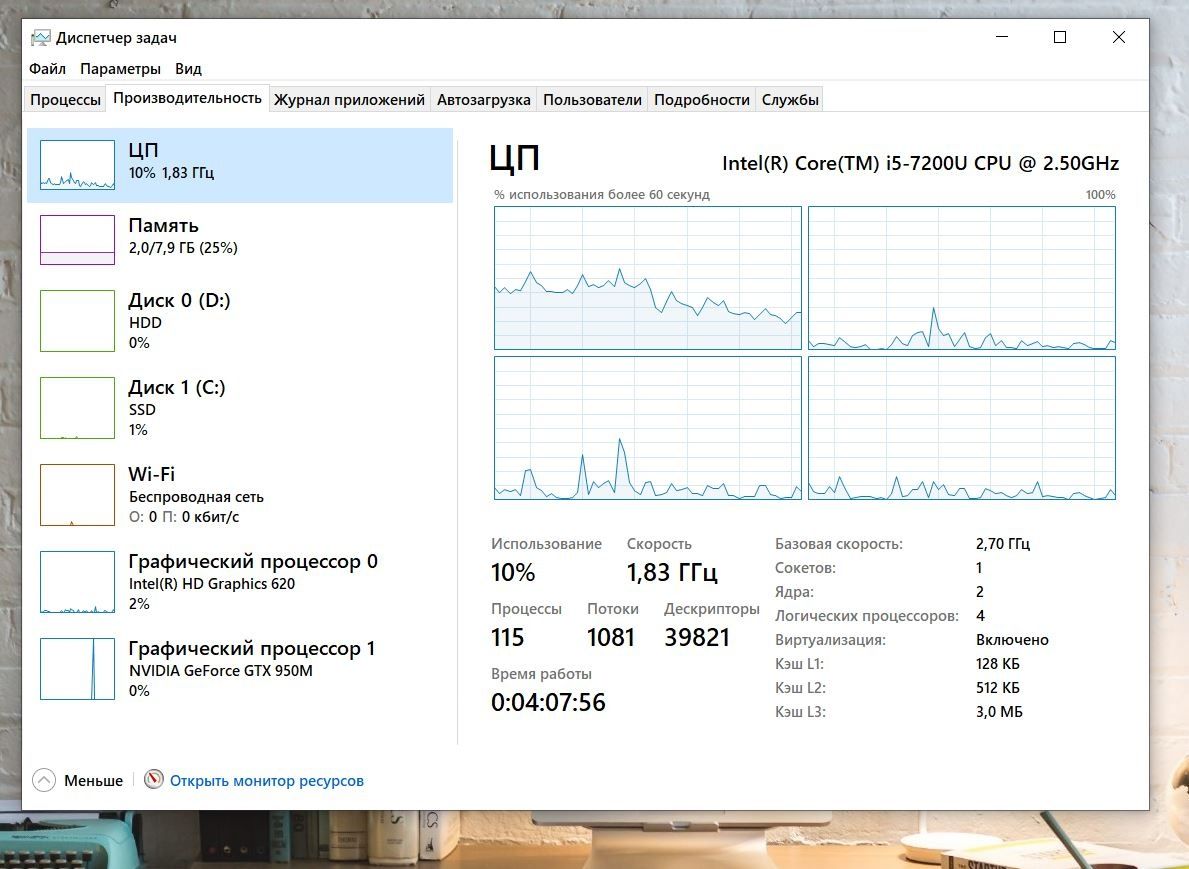The width and height of the screenshot is (1189, 869).
Task: Switch to the Процессы tab
Action: click(65, 100)
